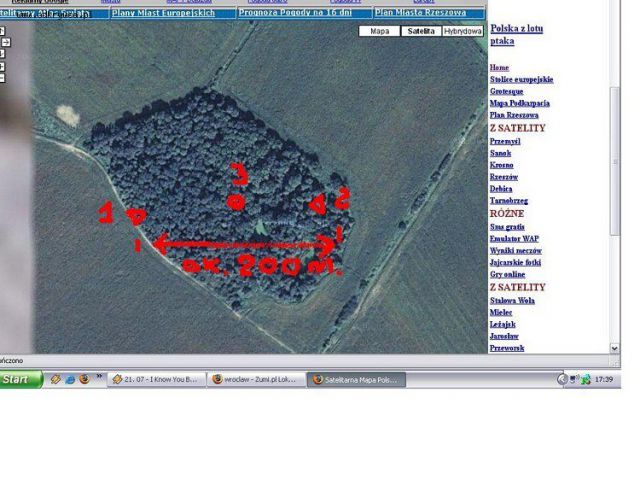Open Wyniki meczów link
Viewport: 640px width, 480px height.
516,250
